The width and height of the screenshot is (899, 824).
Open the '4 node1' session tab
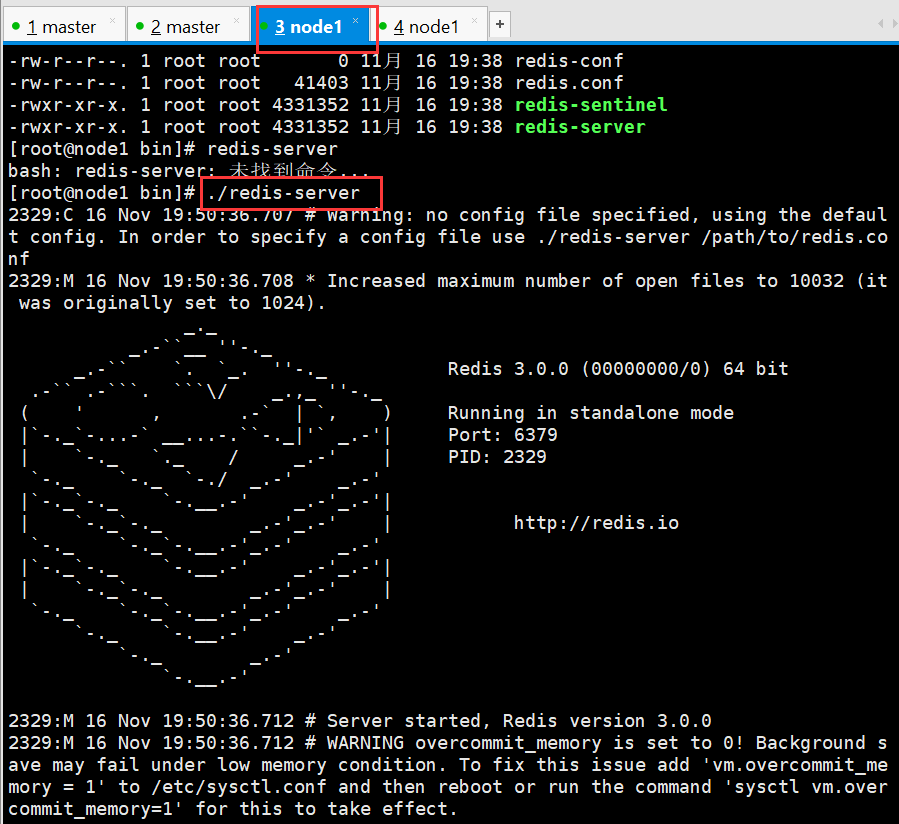[x=427, y=26]
